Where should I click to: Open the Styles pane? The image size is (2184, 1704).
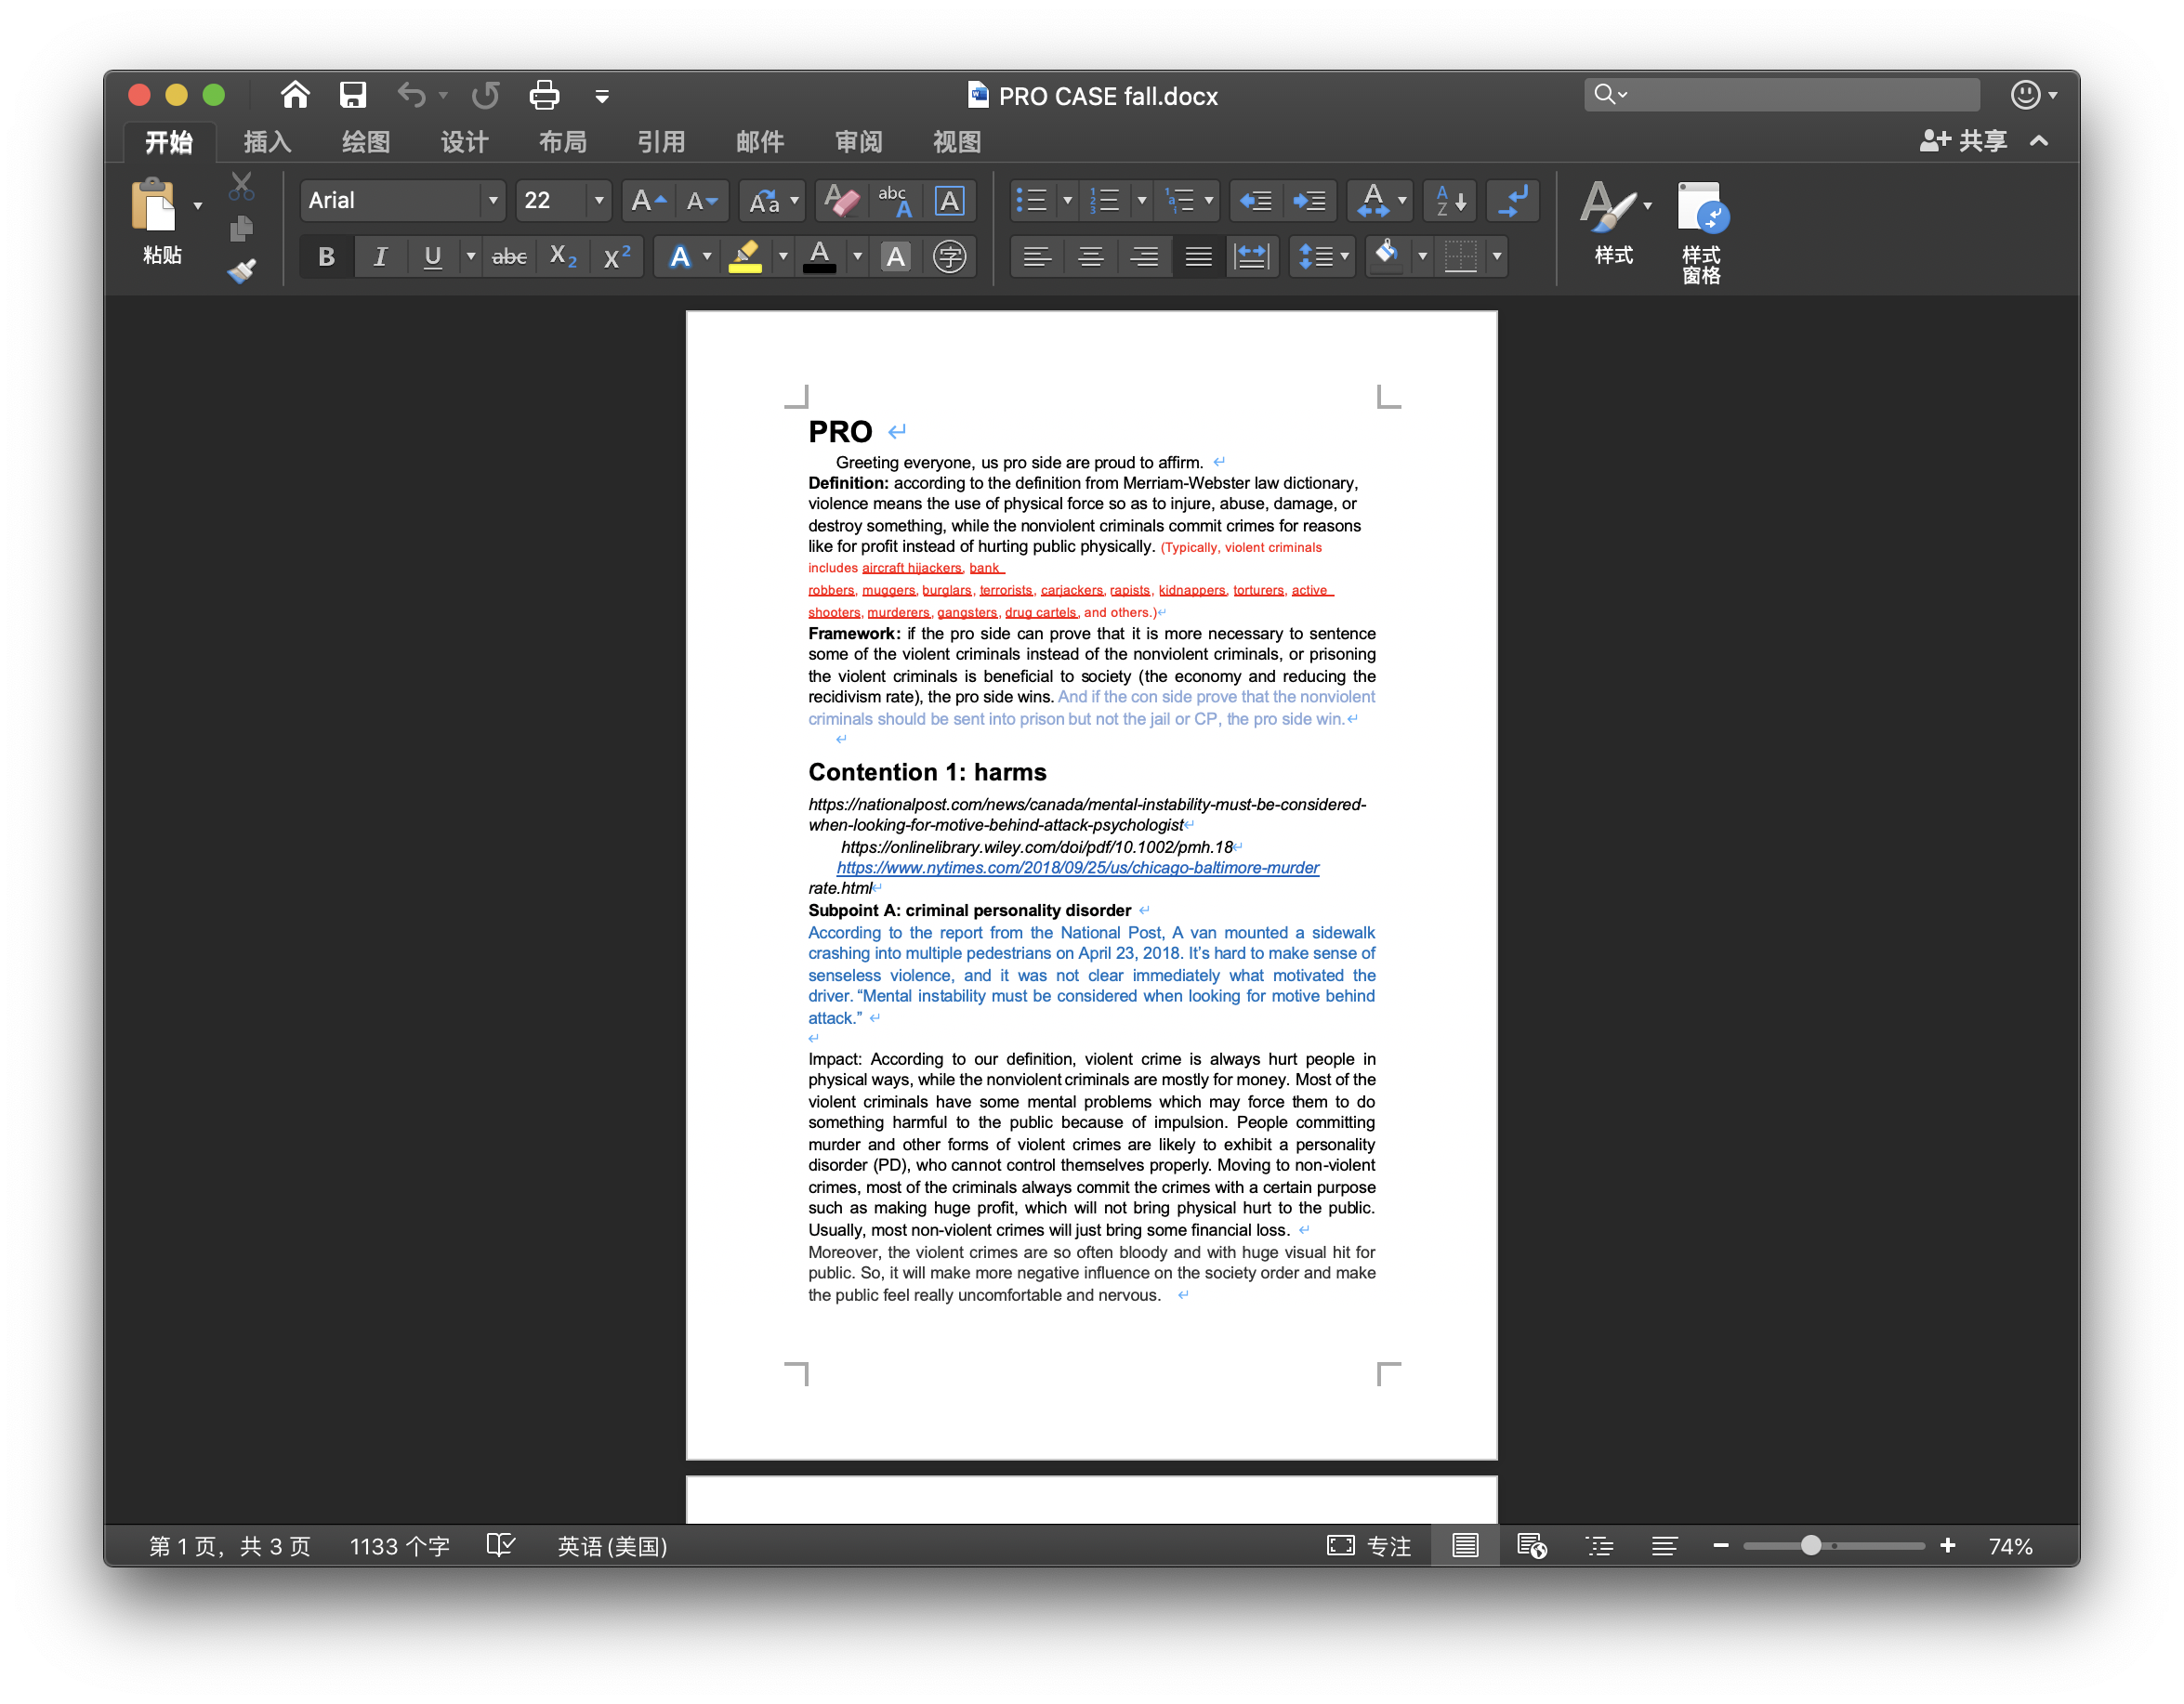point(1701,232)
